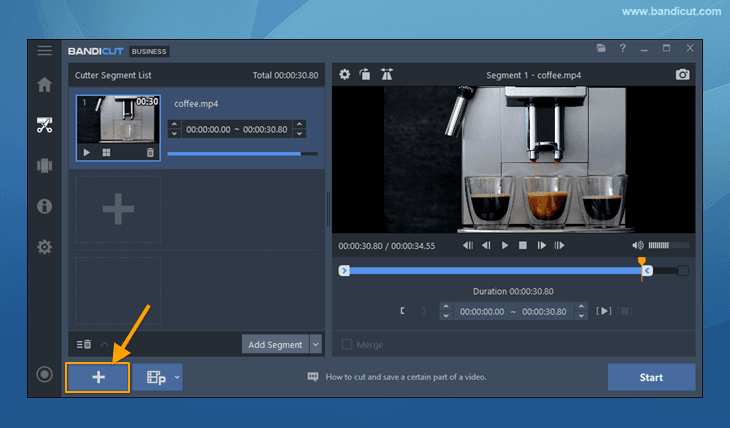The width and height of the screenshot is (730, 428).
Task: Open the Information sidebar icon
Action: [45, 206]
